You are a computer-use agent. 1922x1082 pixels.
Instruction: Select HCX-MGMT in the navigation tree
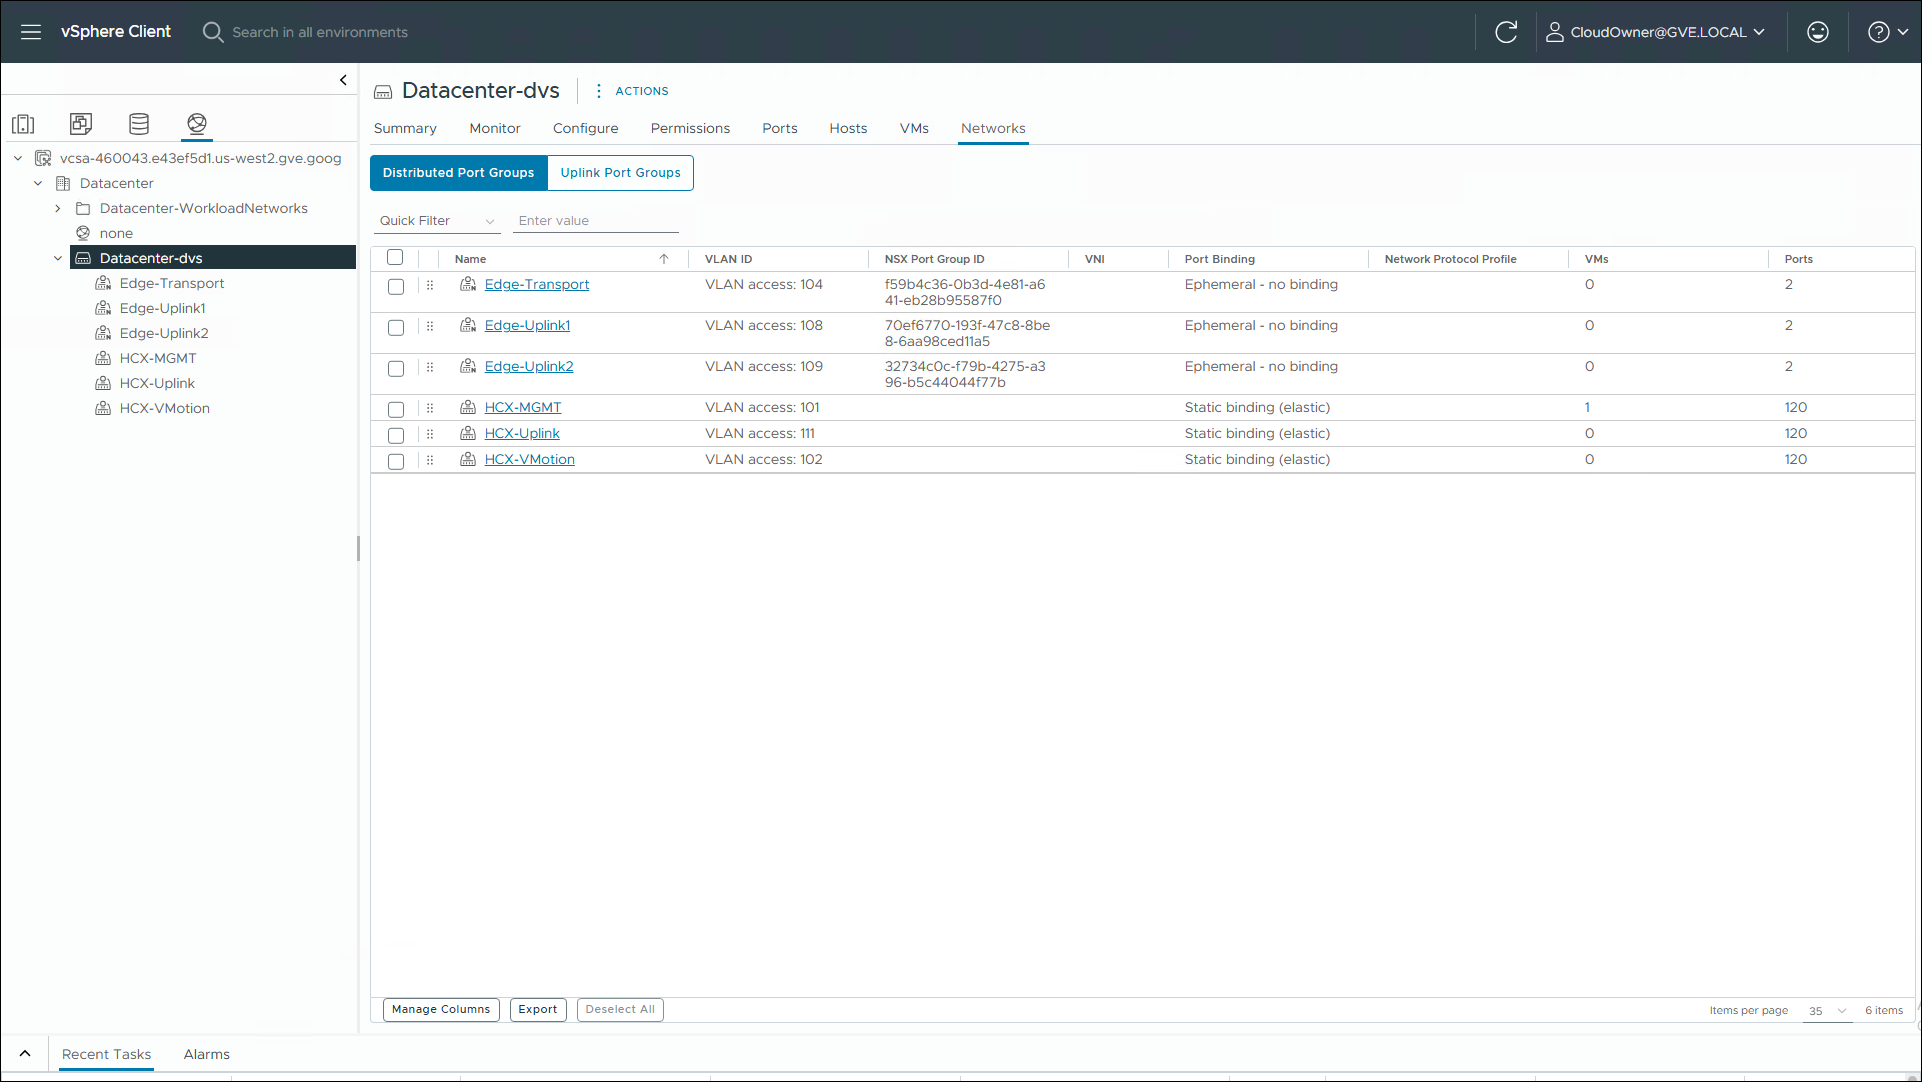click(158, 358)
